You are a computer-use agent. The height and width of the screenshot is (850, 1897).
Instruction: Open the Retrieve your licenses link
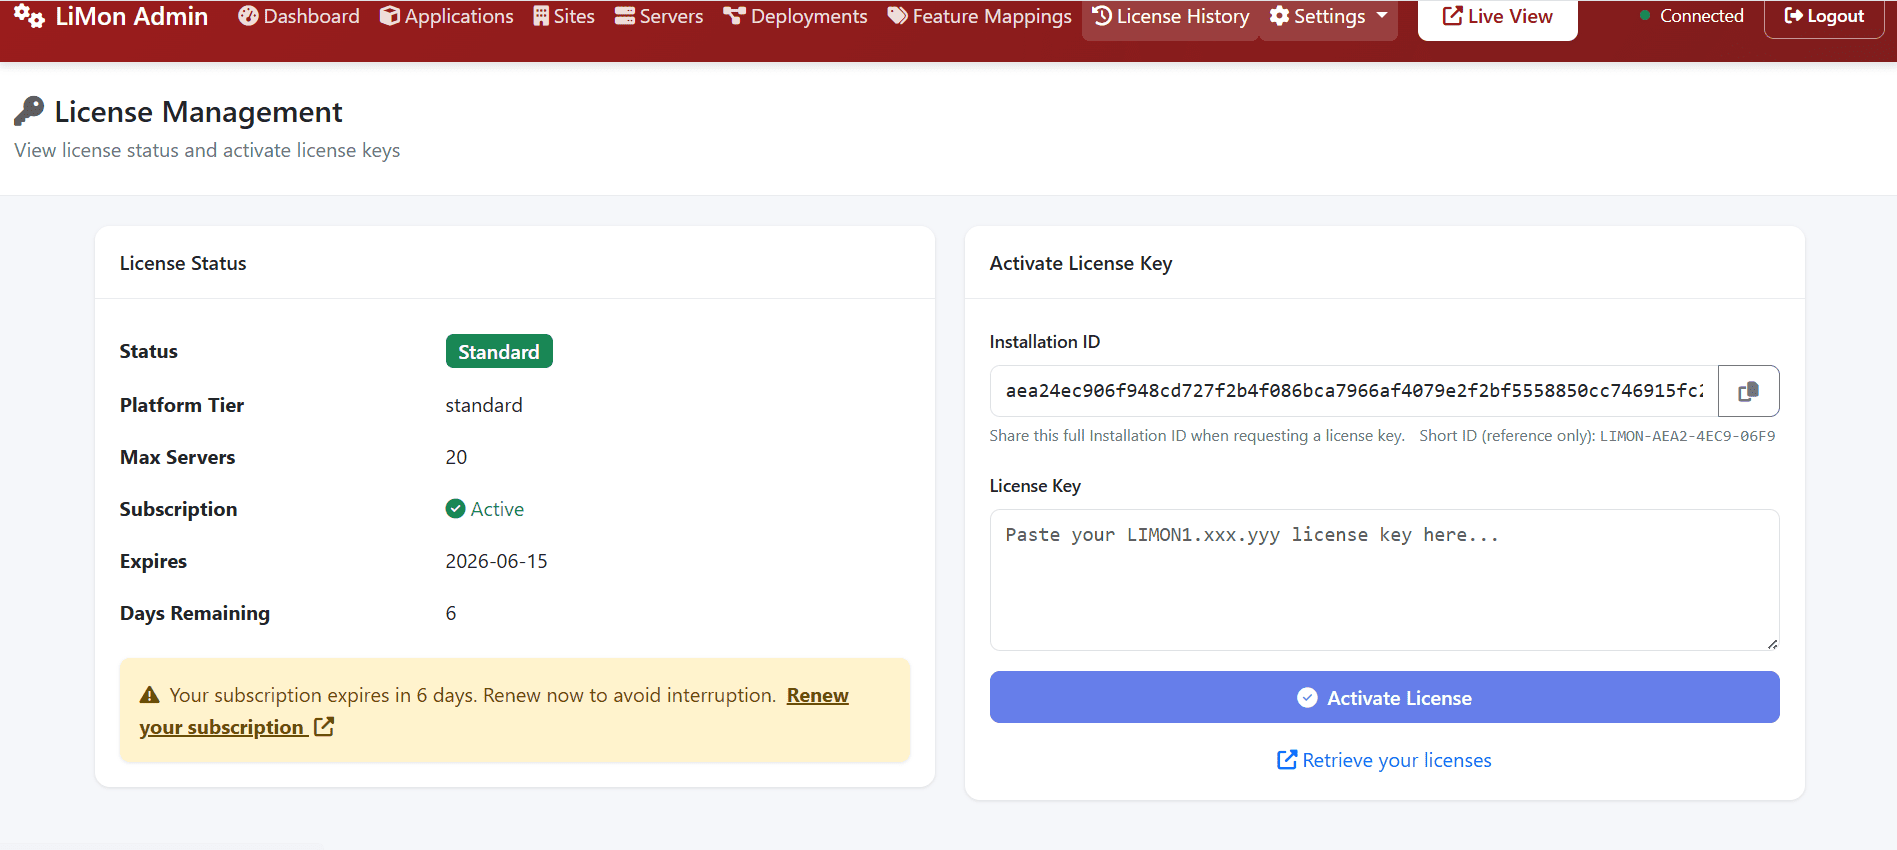[x=1384, y=760]
